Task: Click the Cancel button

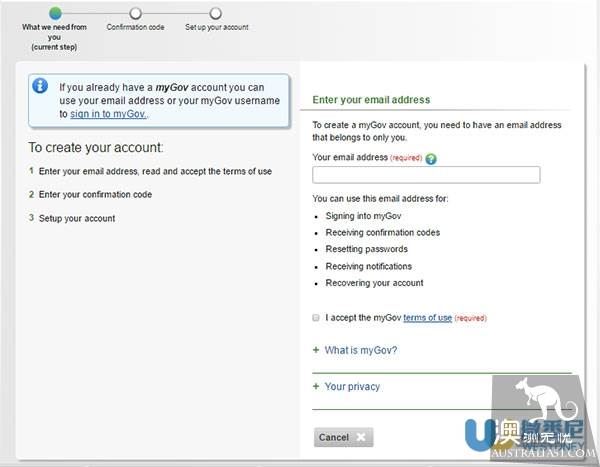Action: (343, 437)
